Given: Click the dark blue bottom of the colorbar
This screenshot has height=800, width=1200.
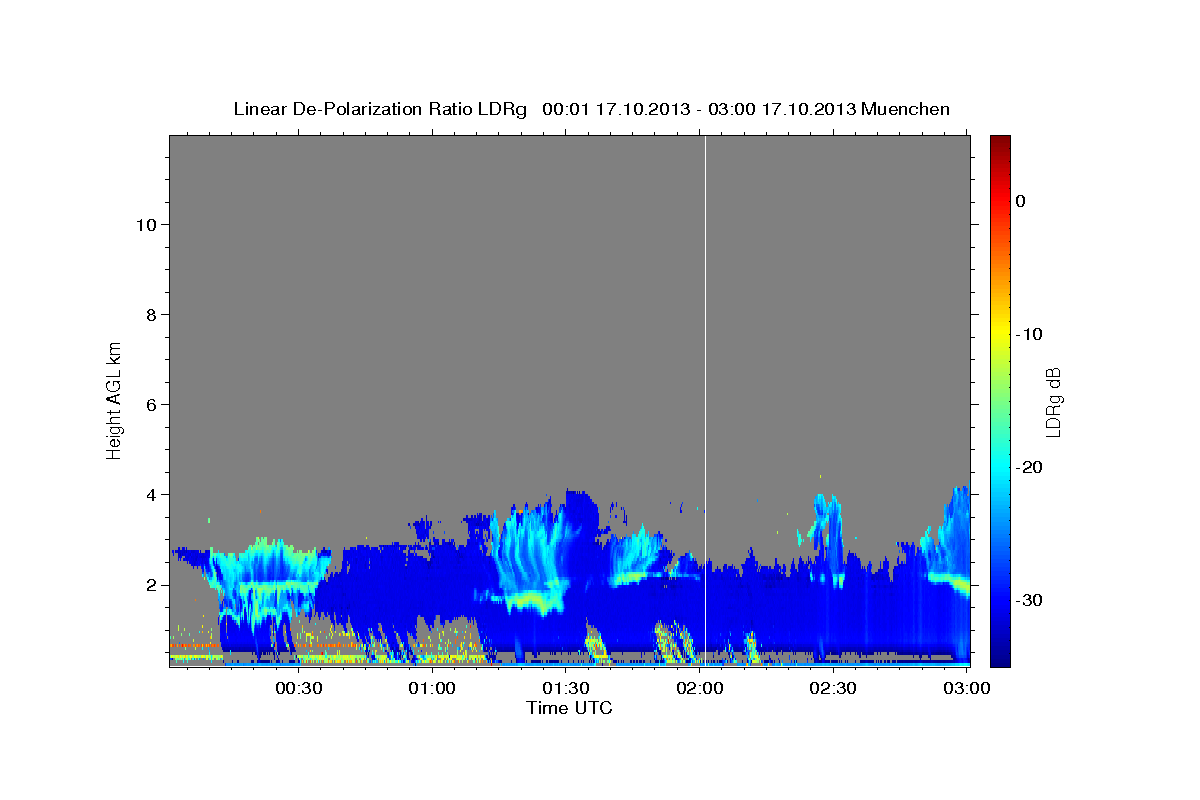Looking at the screenshot, I should pyautogui.click(x=1000, y=655).
